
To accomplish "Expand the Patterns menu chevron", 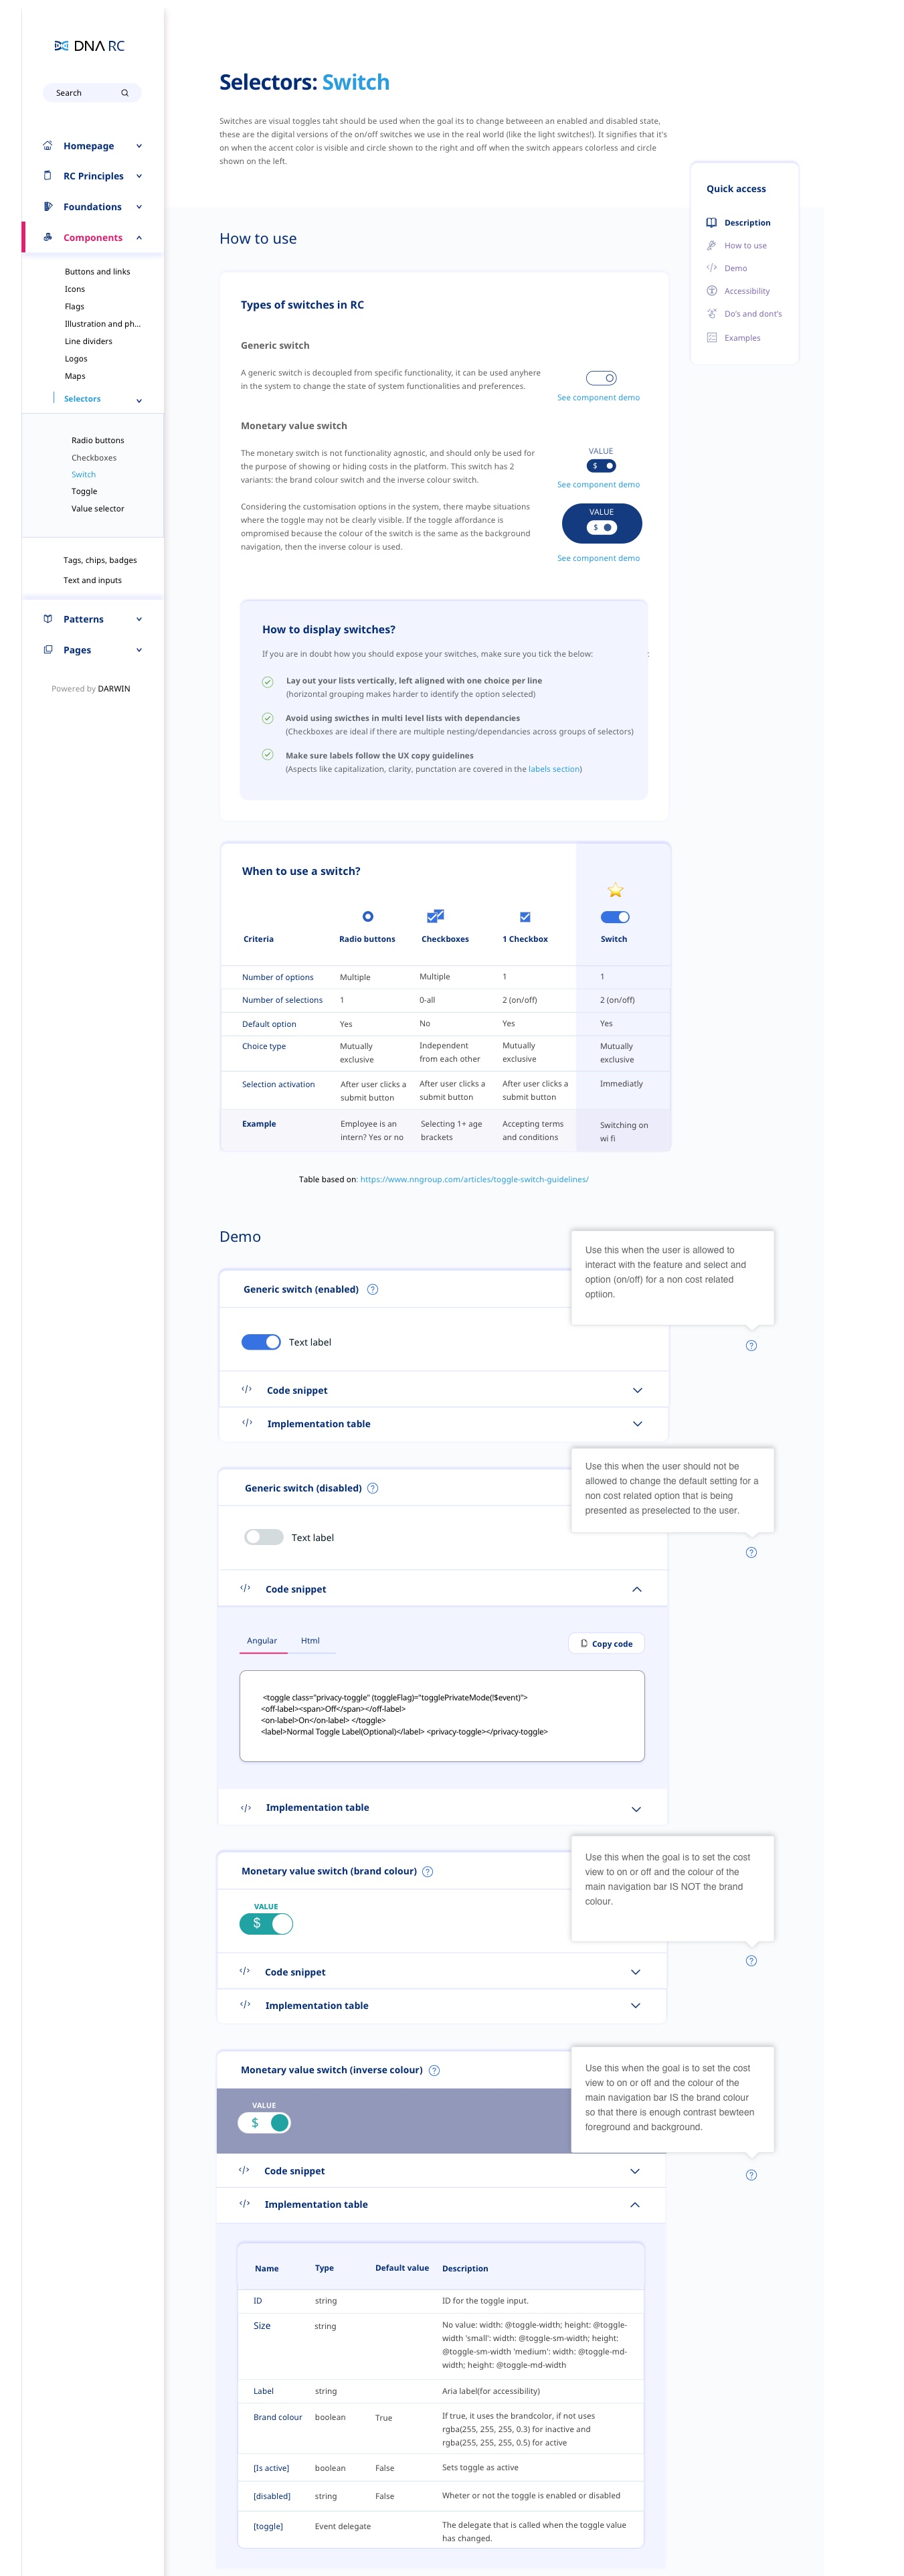I will click(139, 619).
